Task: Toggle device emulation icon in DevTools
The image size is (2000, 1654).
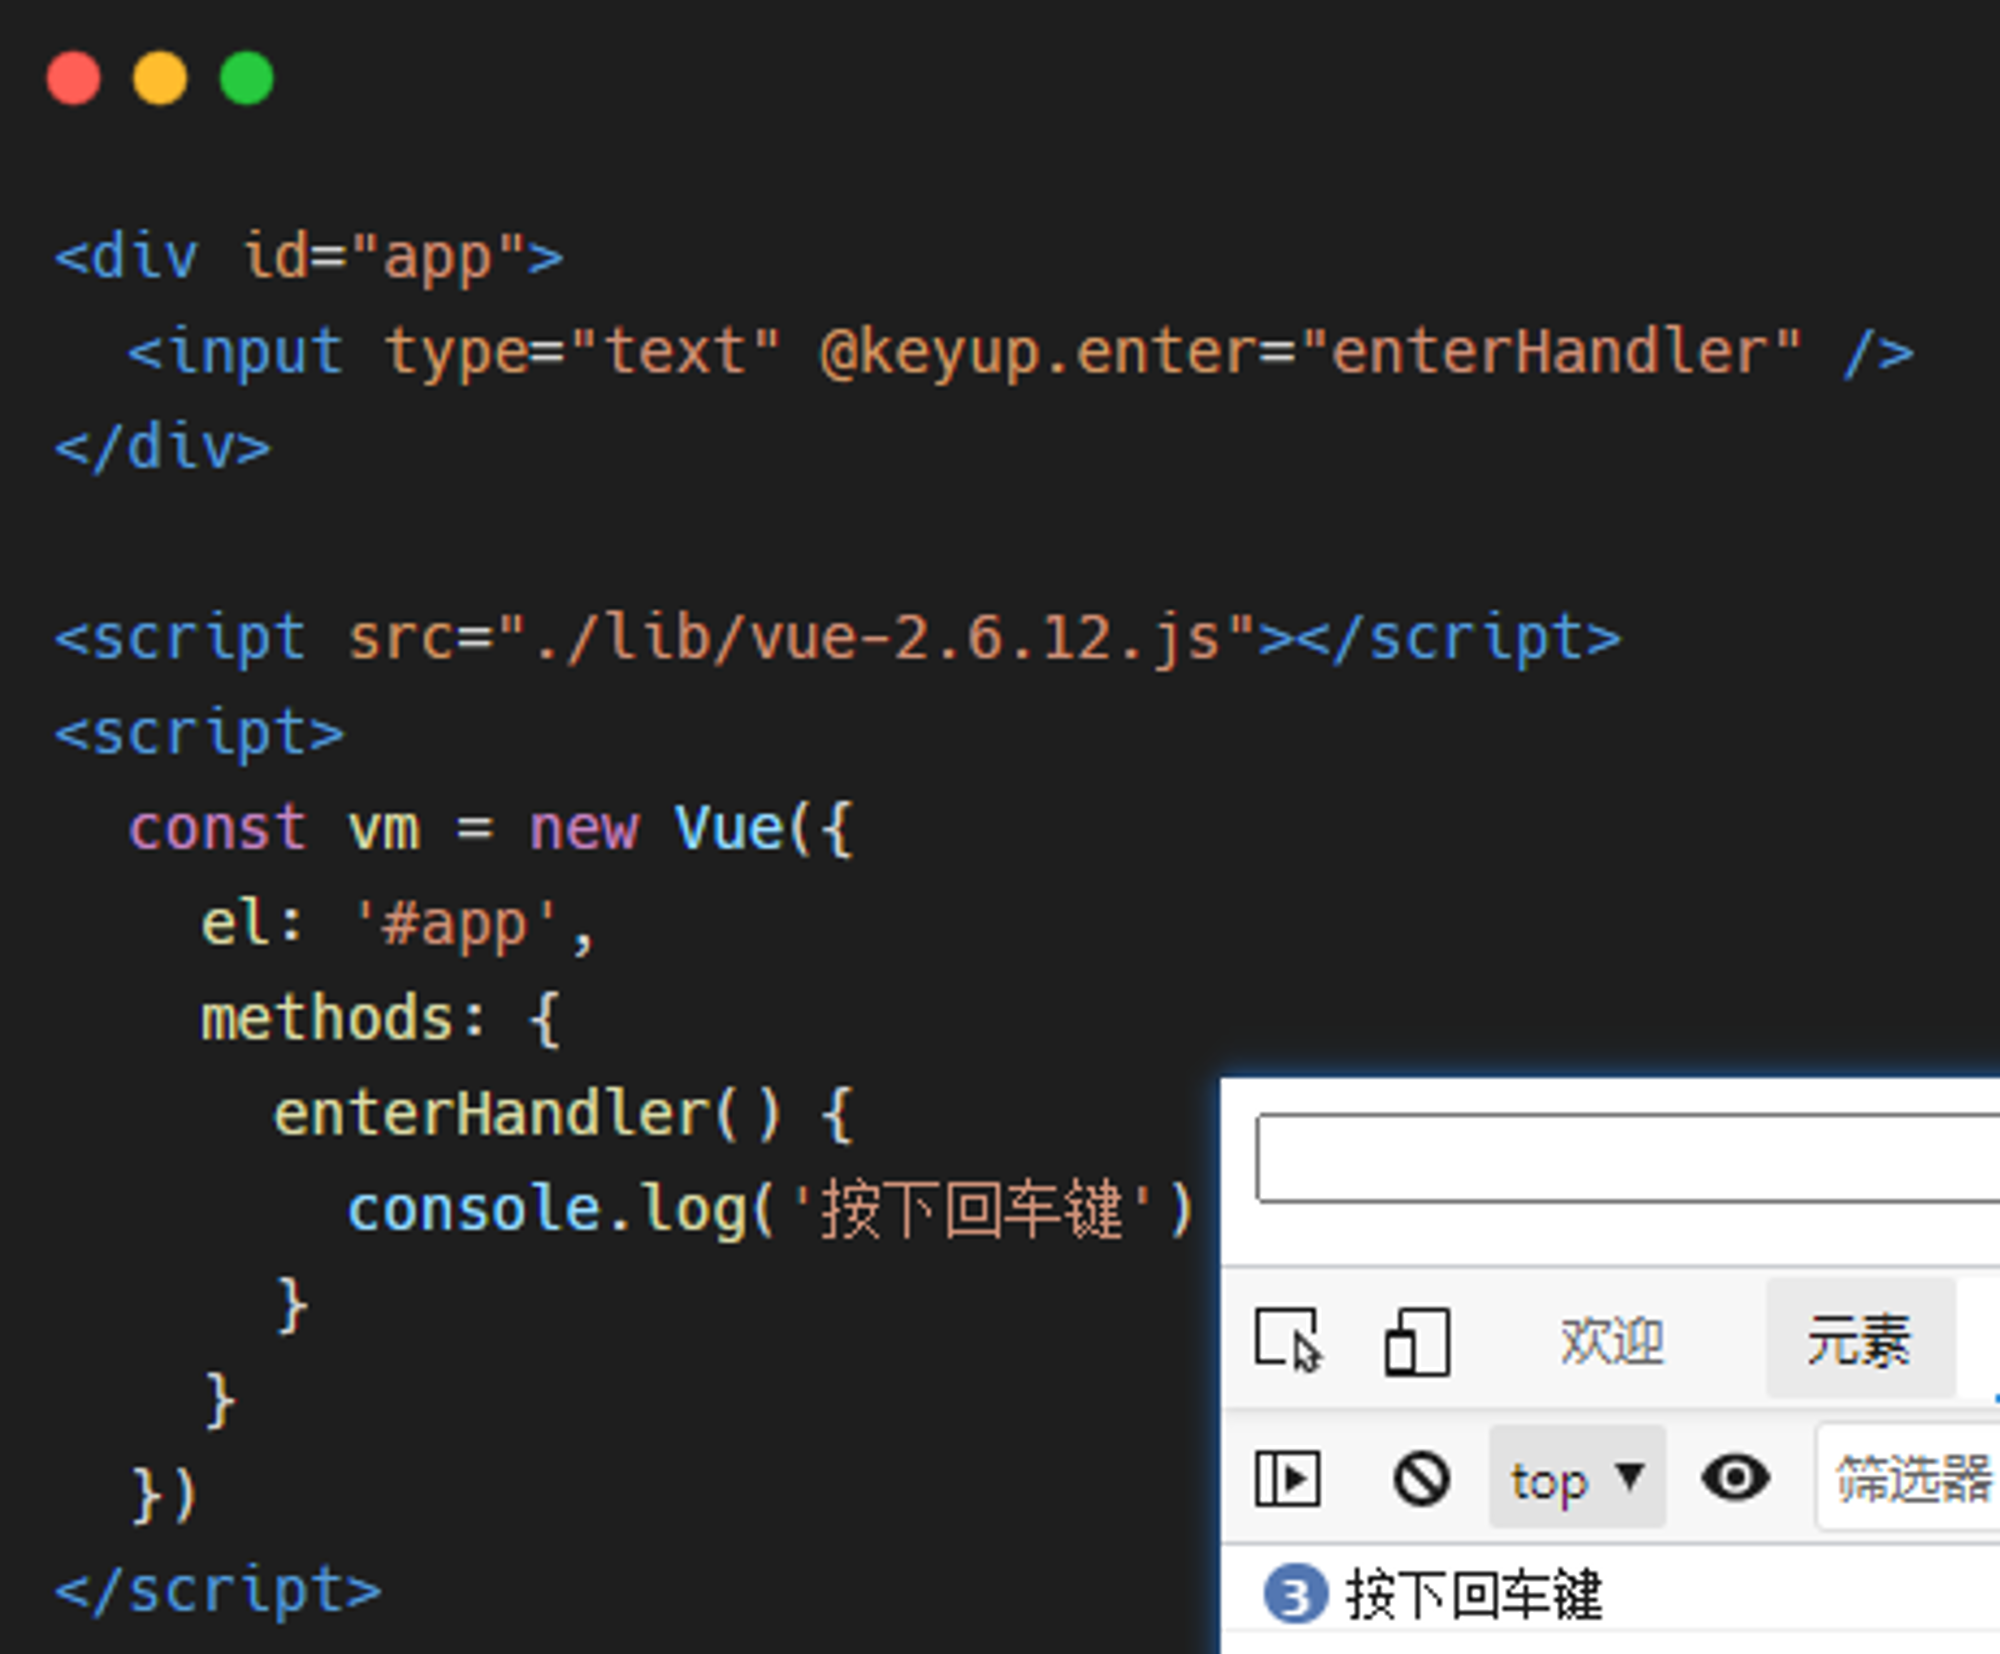Action: (1417, 1341)
